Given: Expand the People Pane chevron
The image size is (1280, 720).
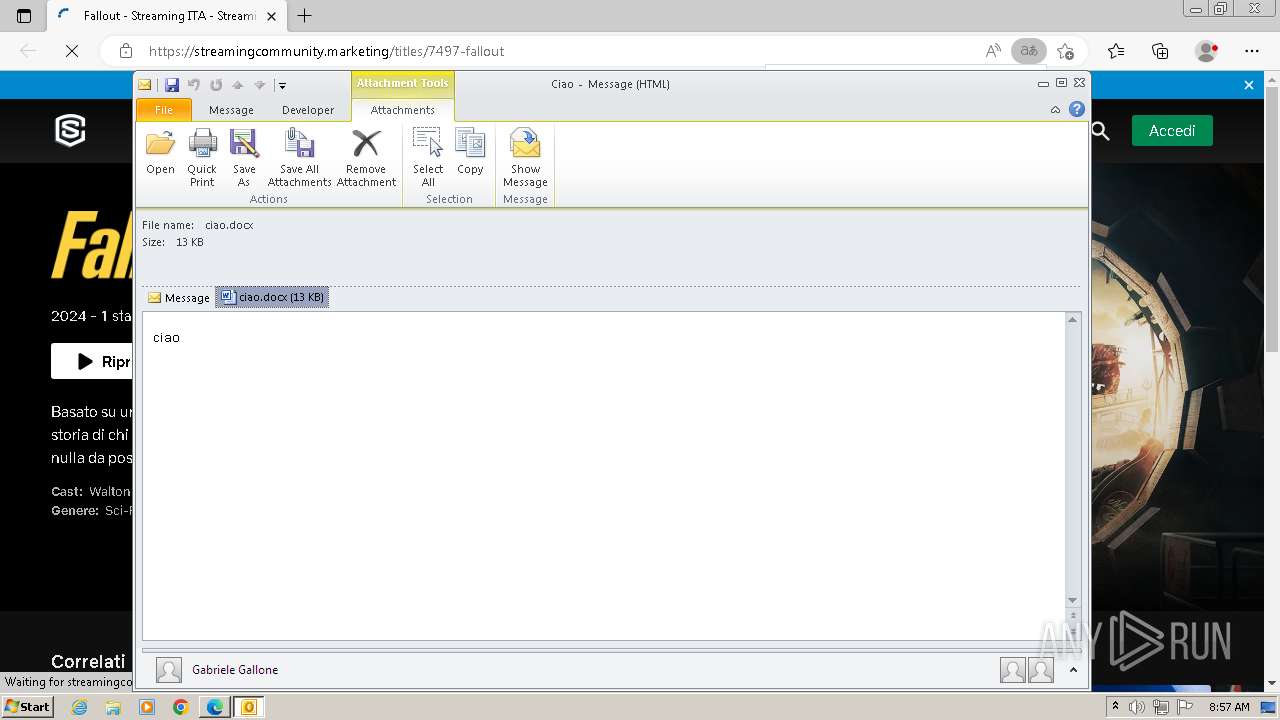Looking at the screenshot, I should (1072, 670).
